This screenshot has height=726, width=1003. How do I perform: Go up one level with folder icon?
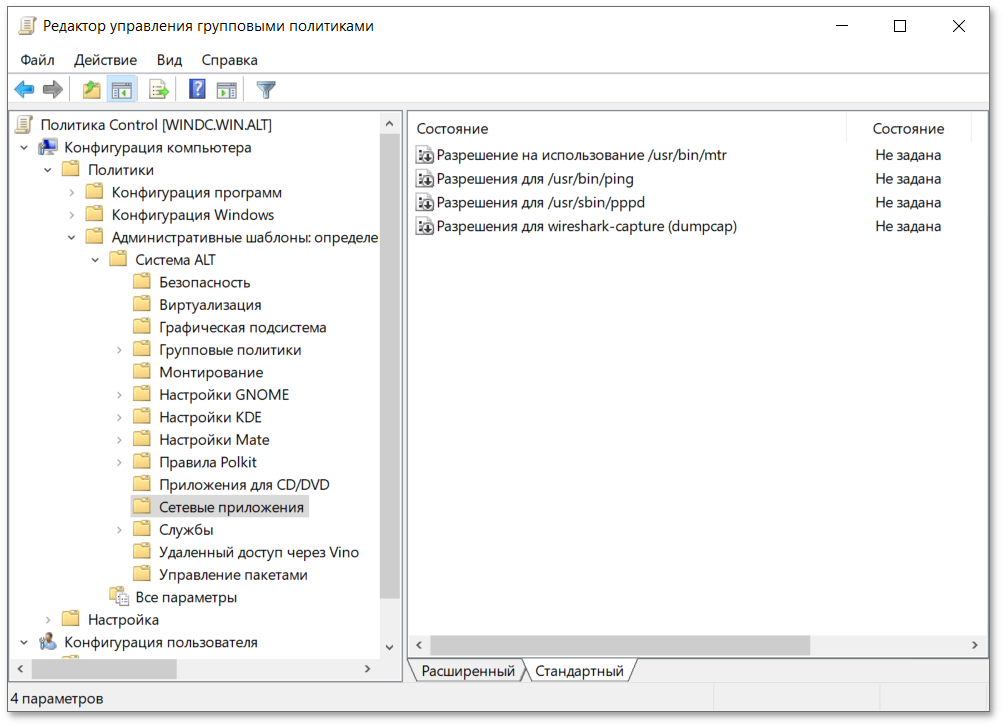pyautogui.click(x=92, y=90)
